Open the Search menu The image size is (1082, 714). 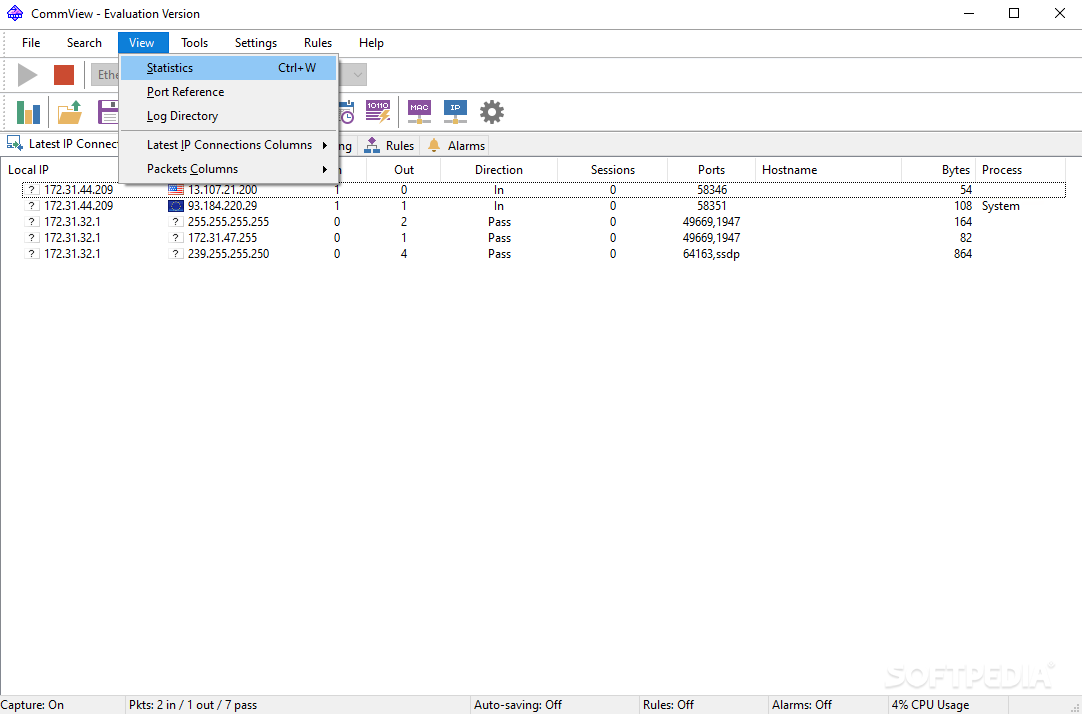tap(84, 43)
